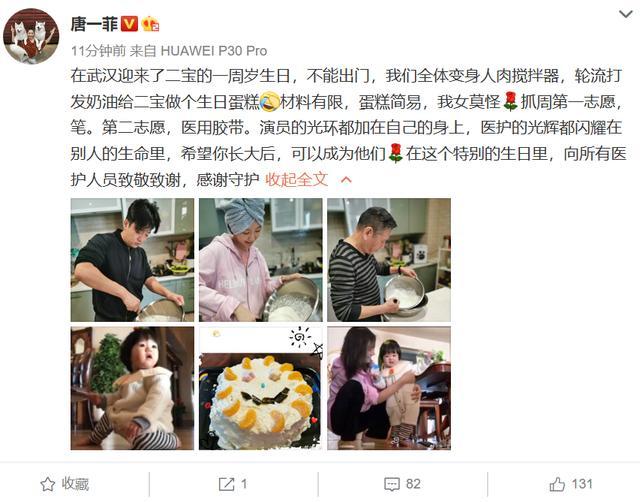Open the profile name 唐一菲

(x=94, y=24)
